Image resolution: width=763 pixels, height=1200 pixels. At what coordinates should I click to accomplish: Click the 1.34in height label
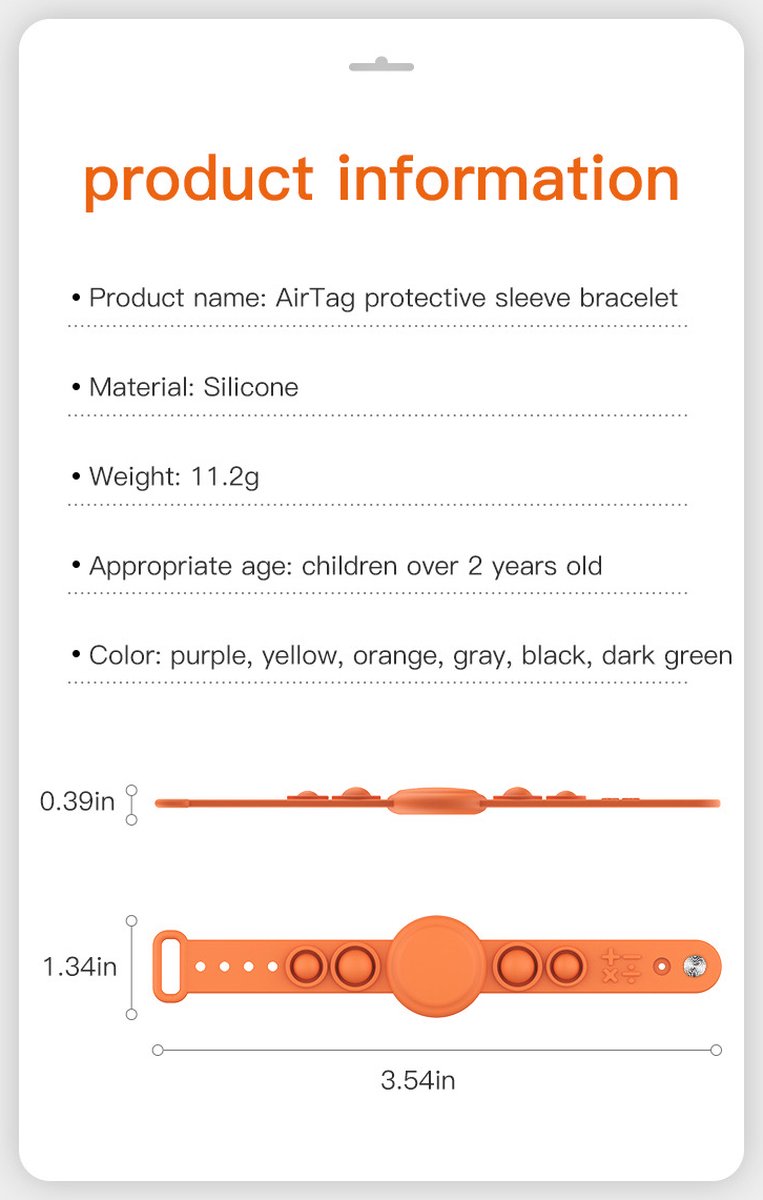(79, 967)
